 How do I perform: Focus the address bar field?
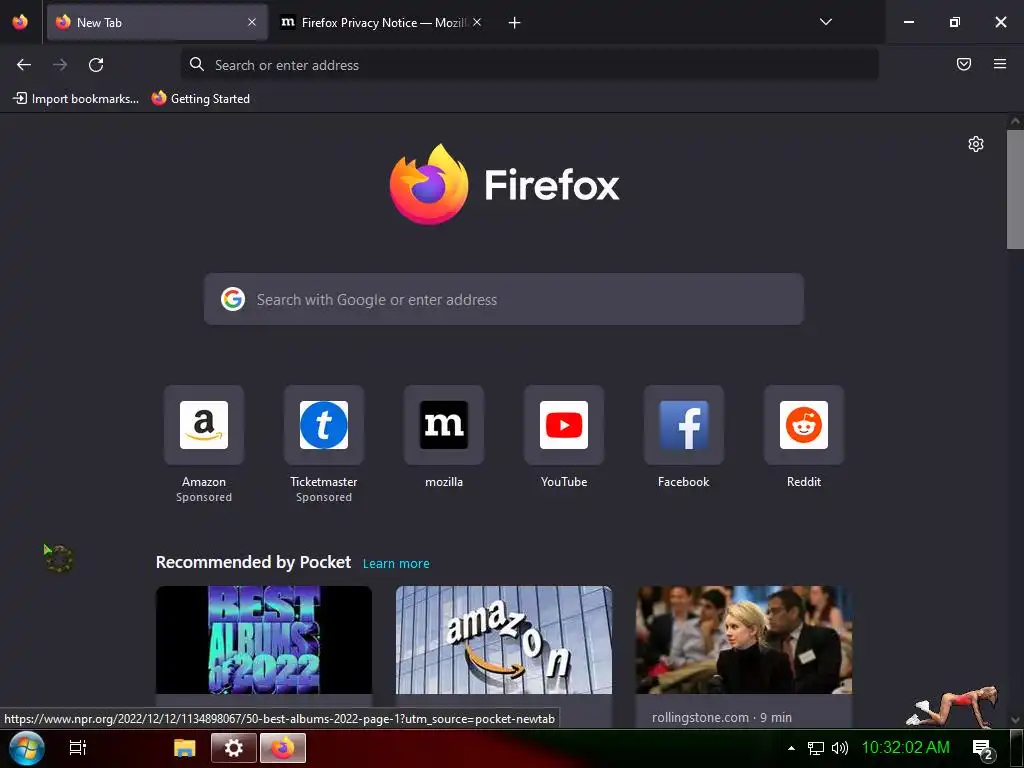coord(530,65)
